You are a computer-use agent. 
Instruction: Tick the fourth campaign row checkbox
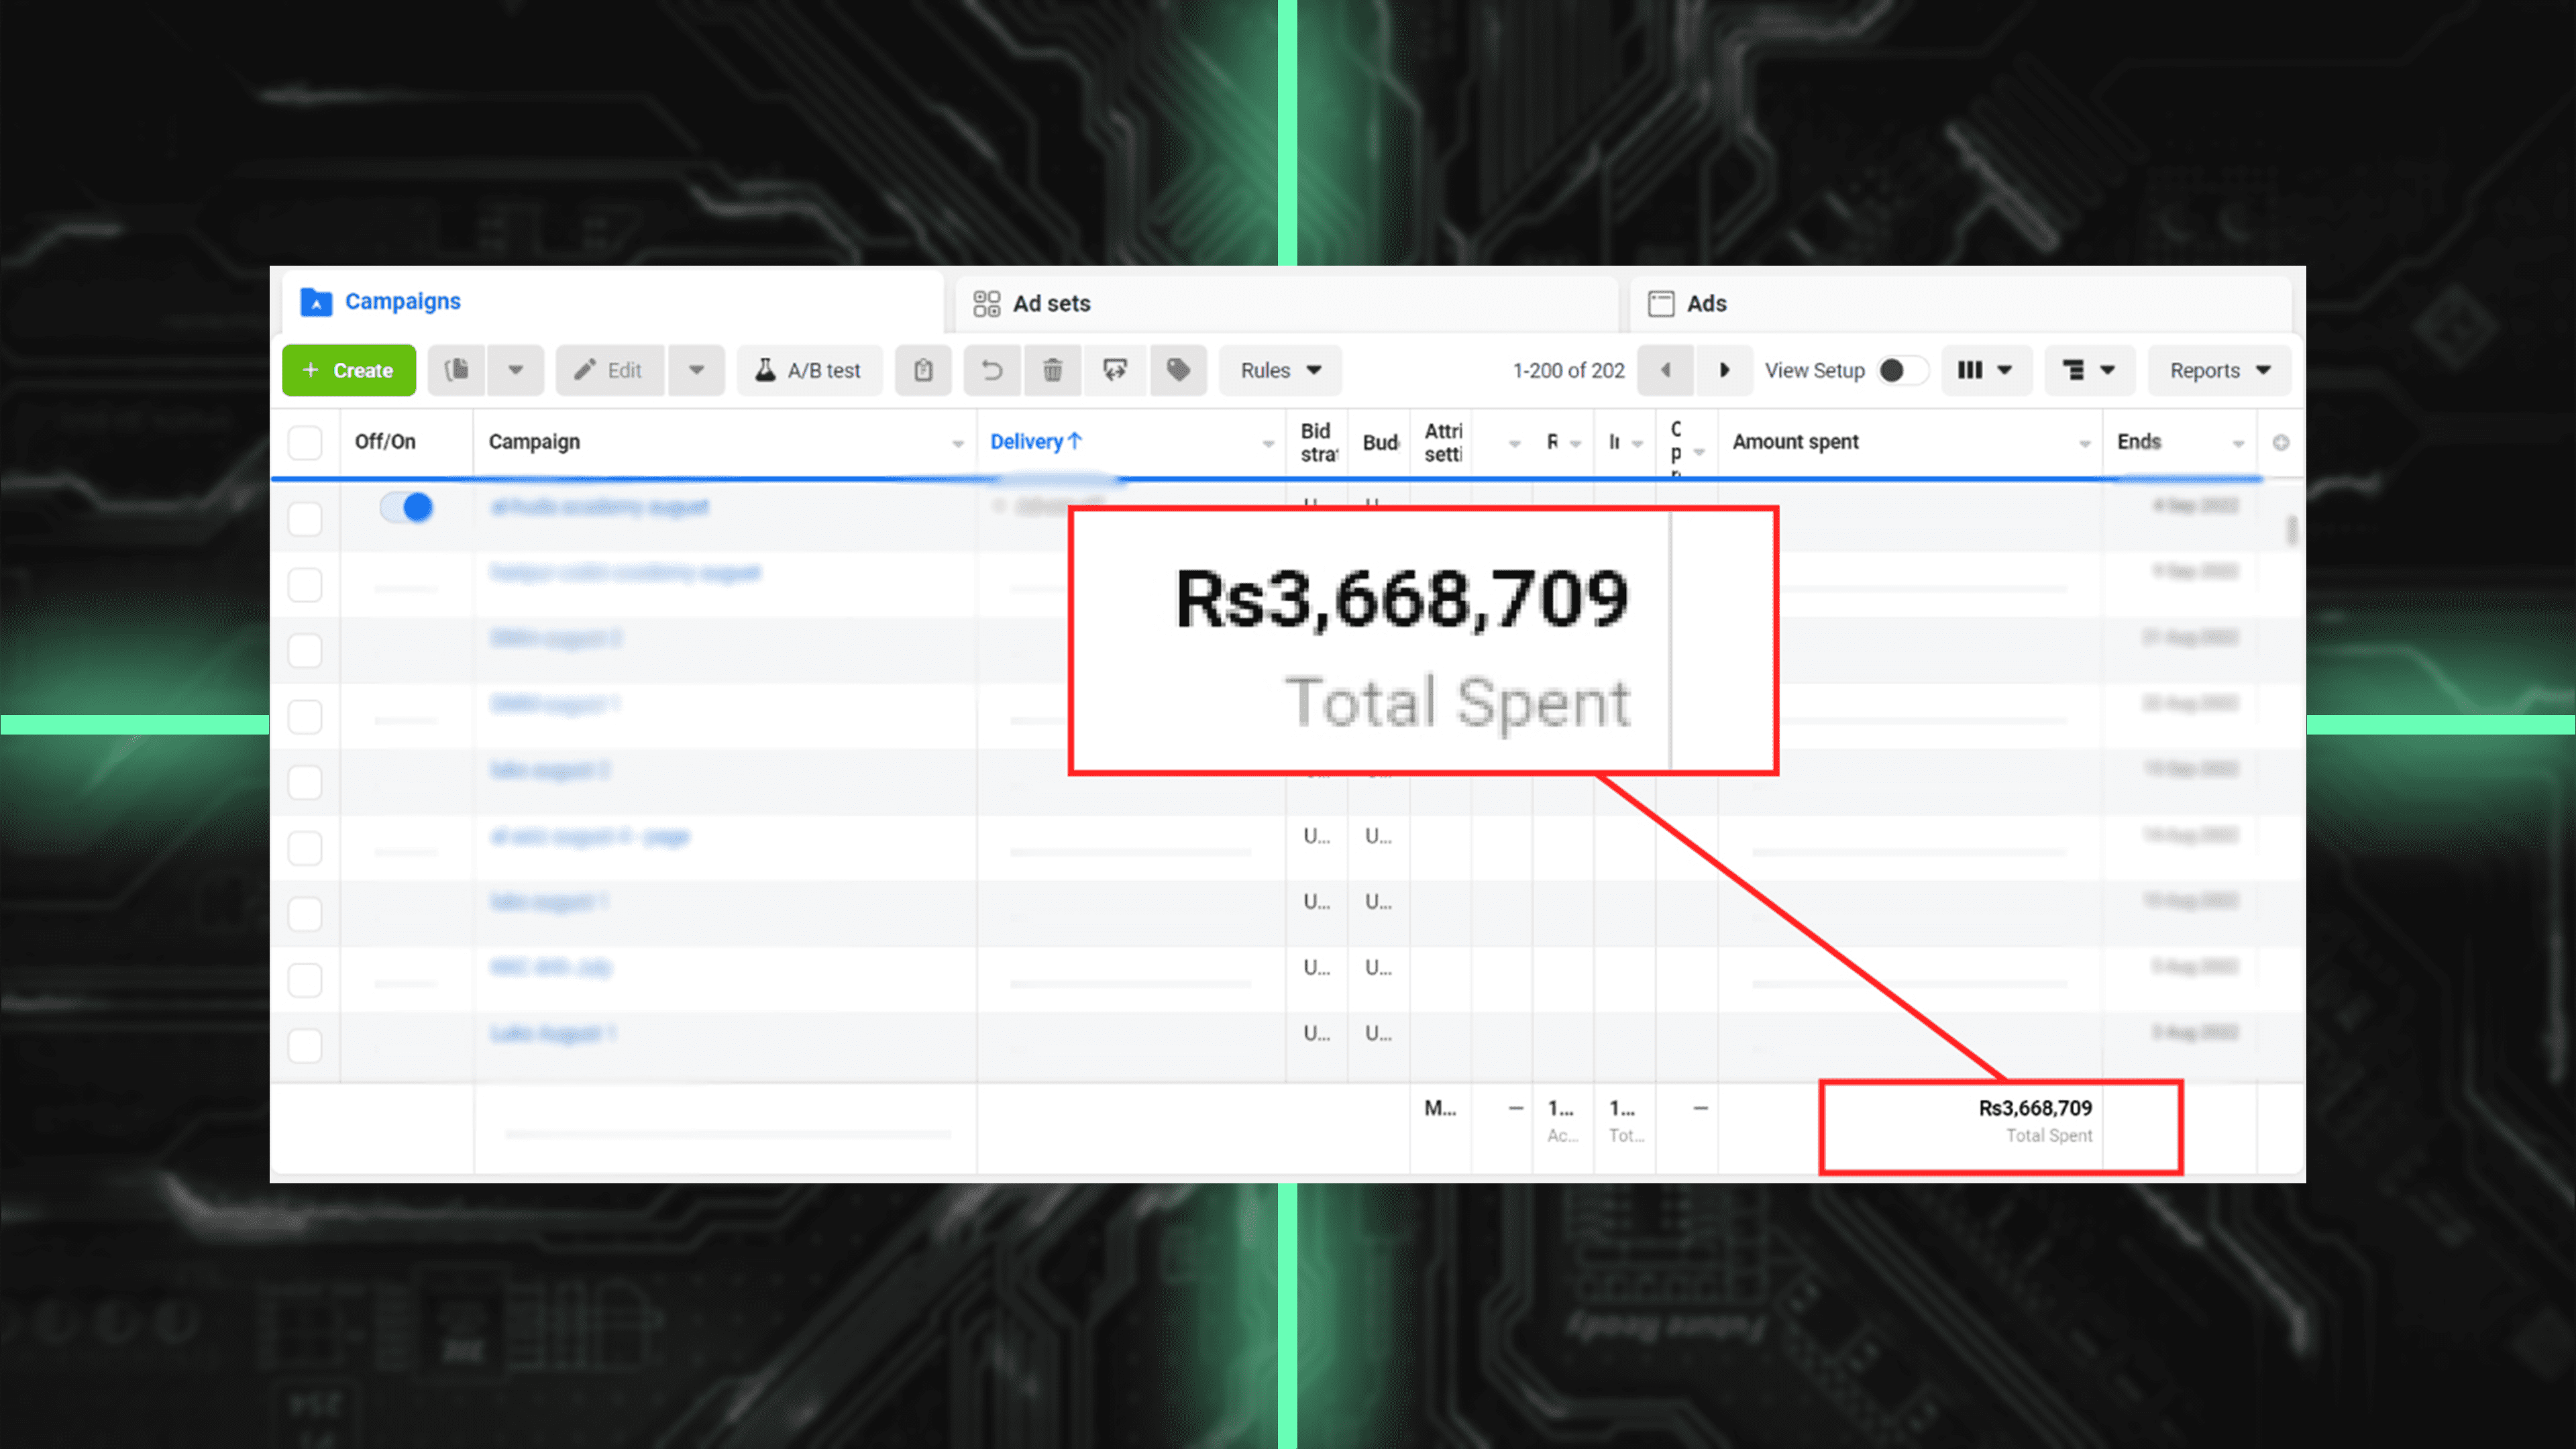305,716
